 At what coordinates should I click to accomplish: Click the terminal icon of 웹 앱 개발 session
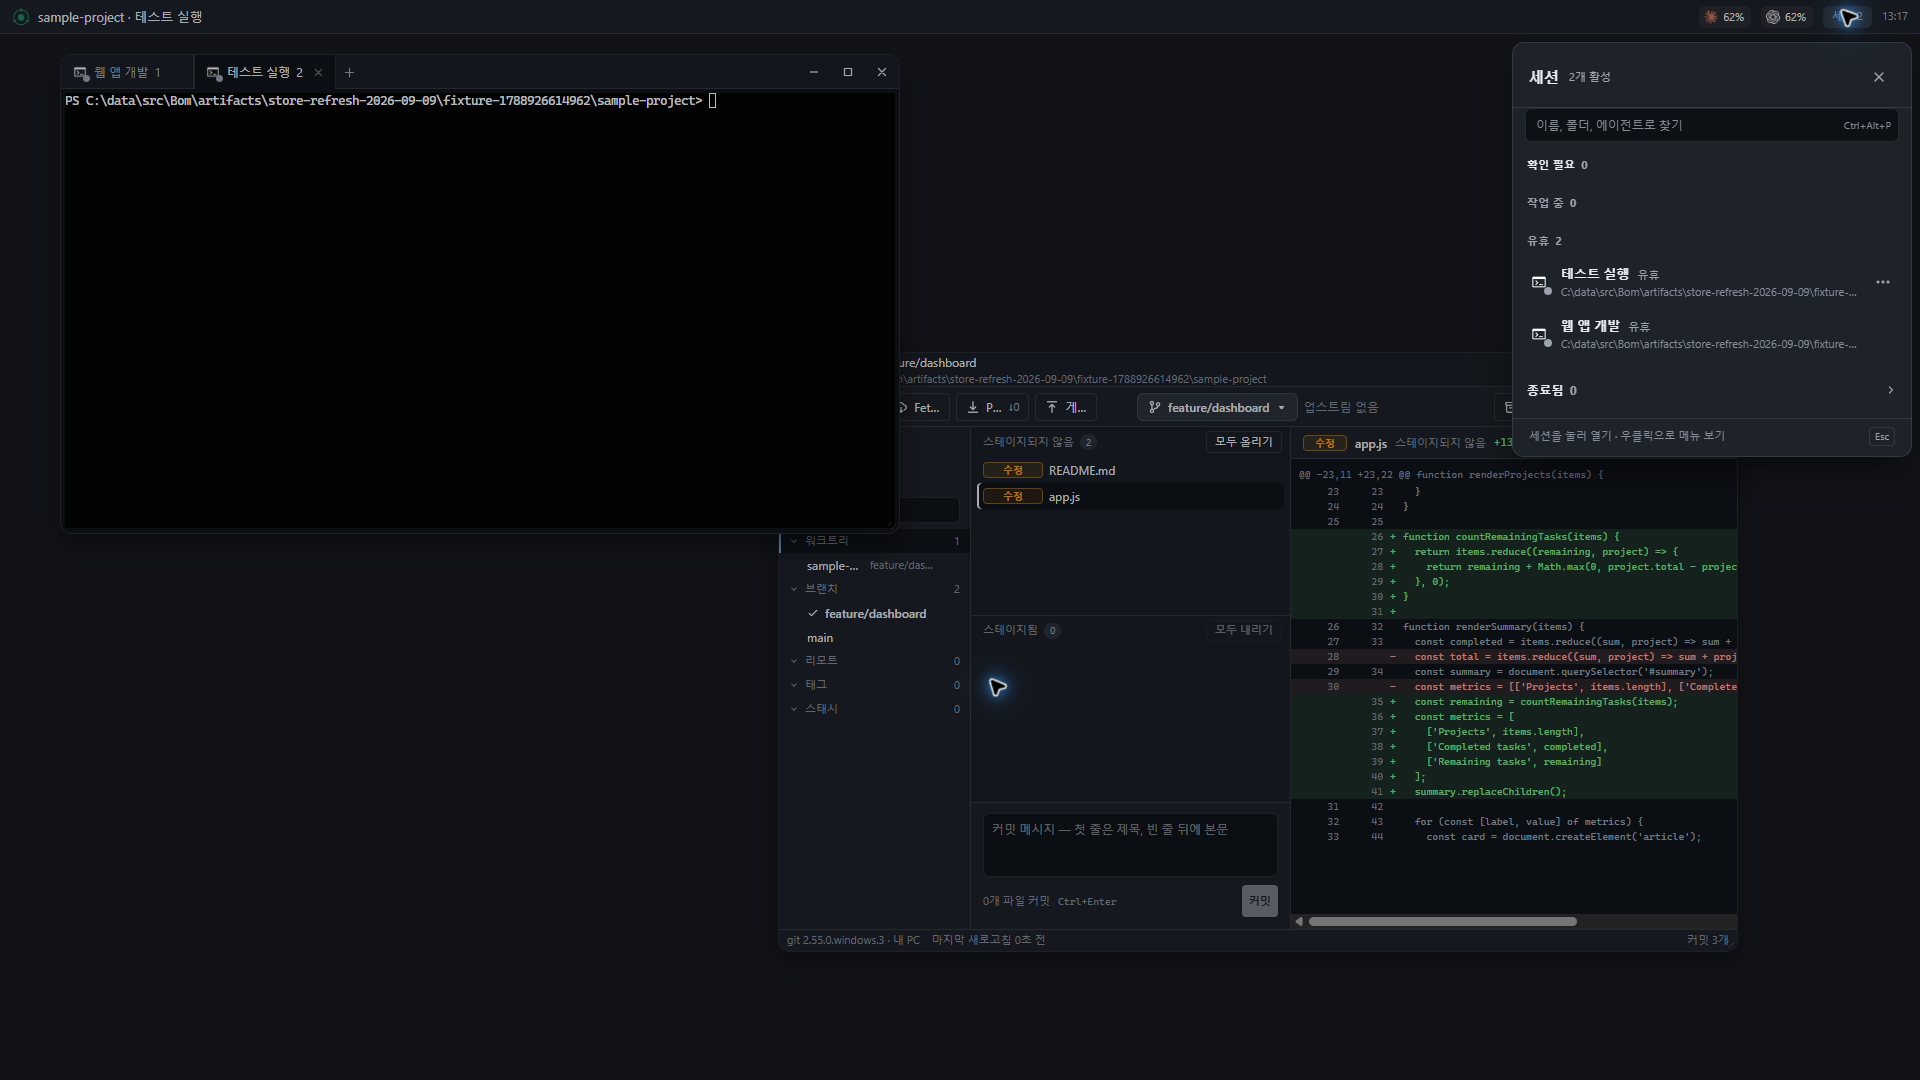click(x=1540, y=335)
